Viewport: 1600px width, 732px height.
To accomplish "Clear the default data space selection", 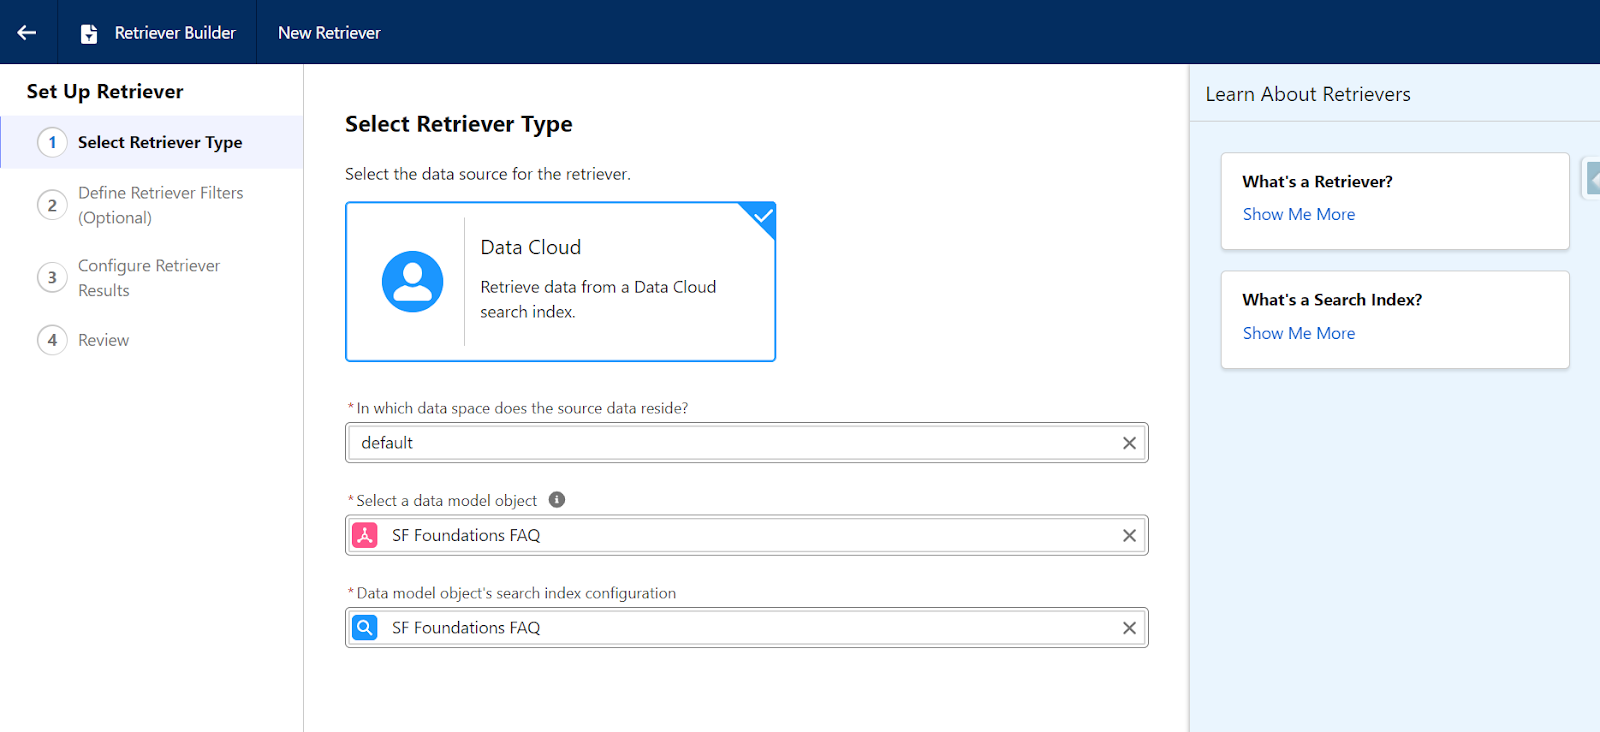I will pyautogui.click(x=1129, y=443).
